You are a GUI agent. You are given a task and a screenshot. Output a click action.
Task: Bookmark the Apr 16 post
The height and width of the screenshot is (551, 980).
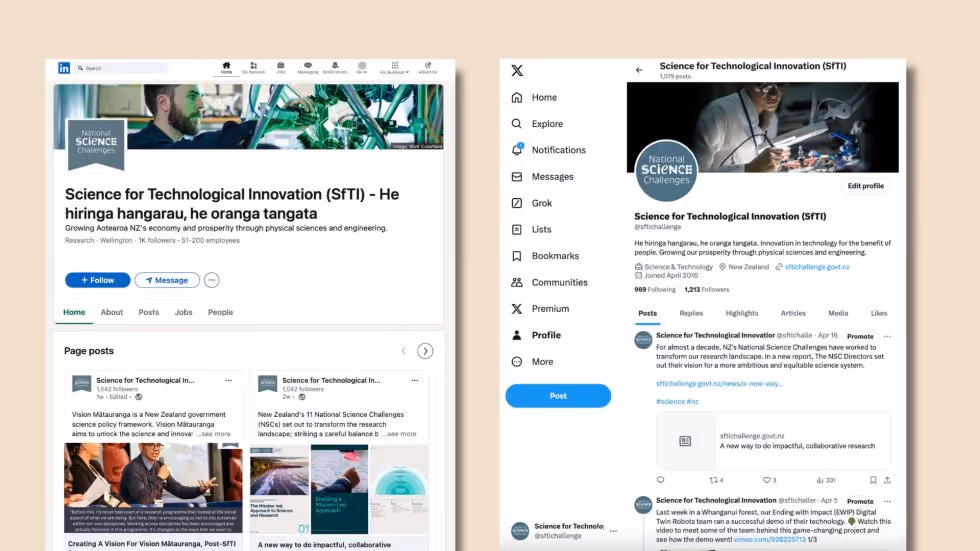tap(873, 480)
